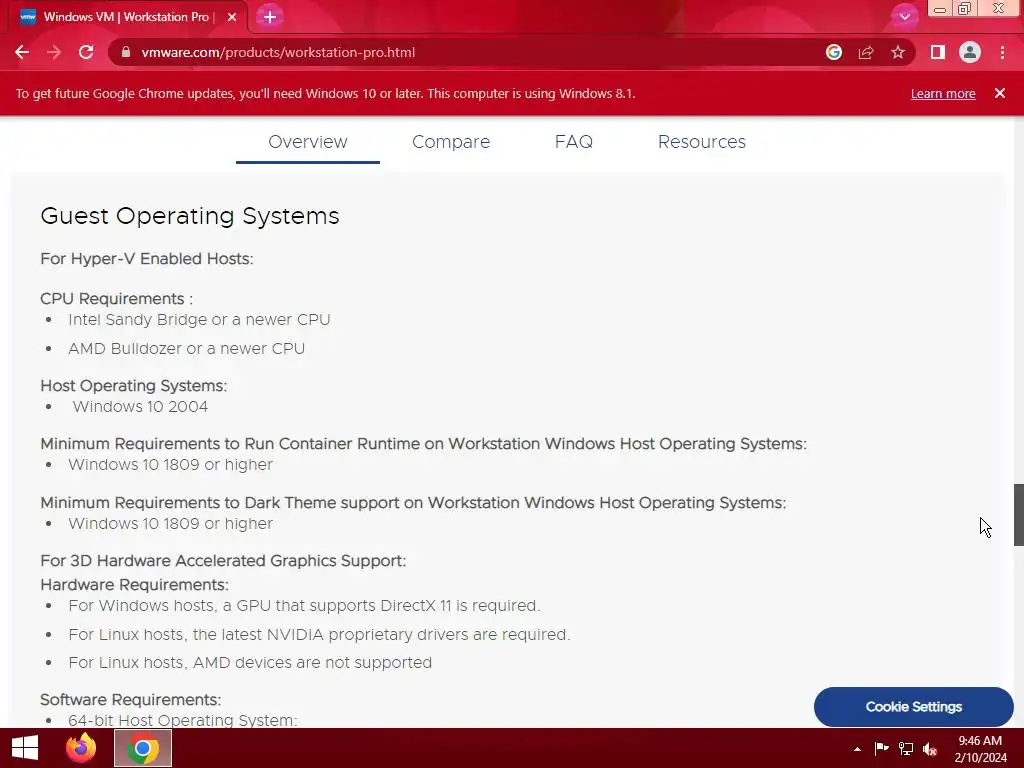The width and height of the screenshot is (1024, 768).
Task: Click the AMD devices not supported line
Action: 250,662
